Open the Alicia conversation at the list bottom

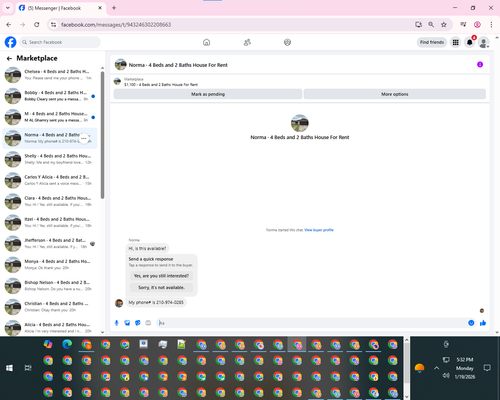point(50,327)
